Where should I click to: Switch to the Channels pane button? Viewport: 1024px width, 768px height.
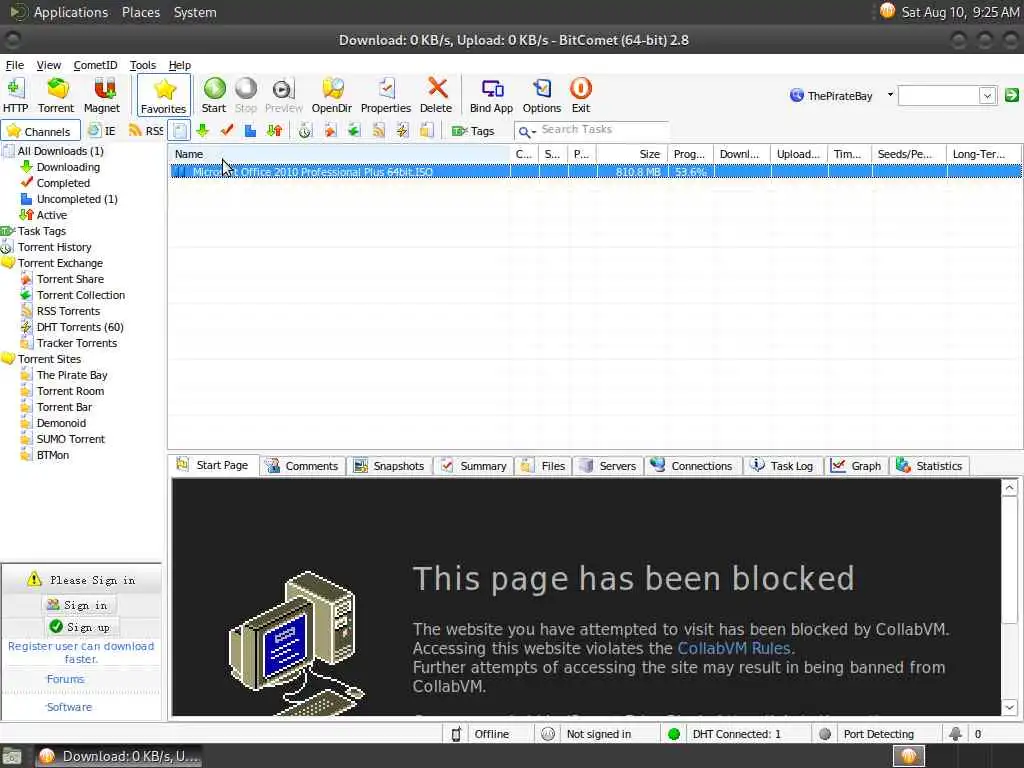40,131
